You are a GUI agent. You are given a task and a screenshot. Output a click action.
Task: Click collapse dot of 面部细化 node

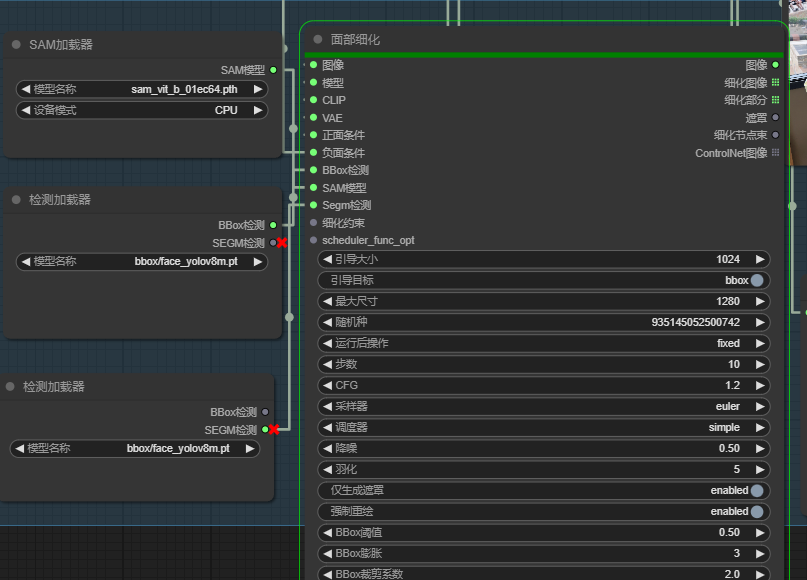pos(318,39)
